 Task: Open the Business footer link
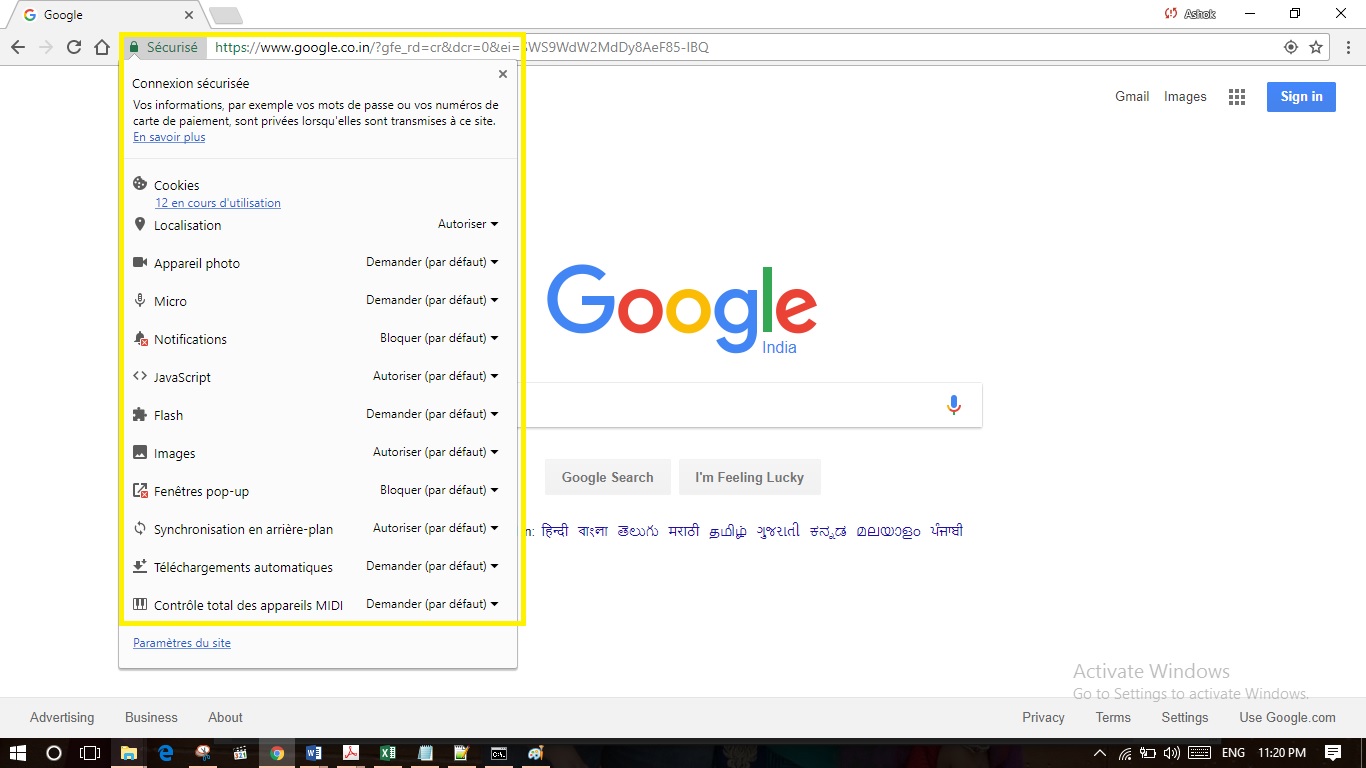(151, 717)
